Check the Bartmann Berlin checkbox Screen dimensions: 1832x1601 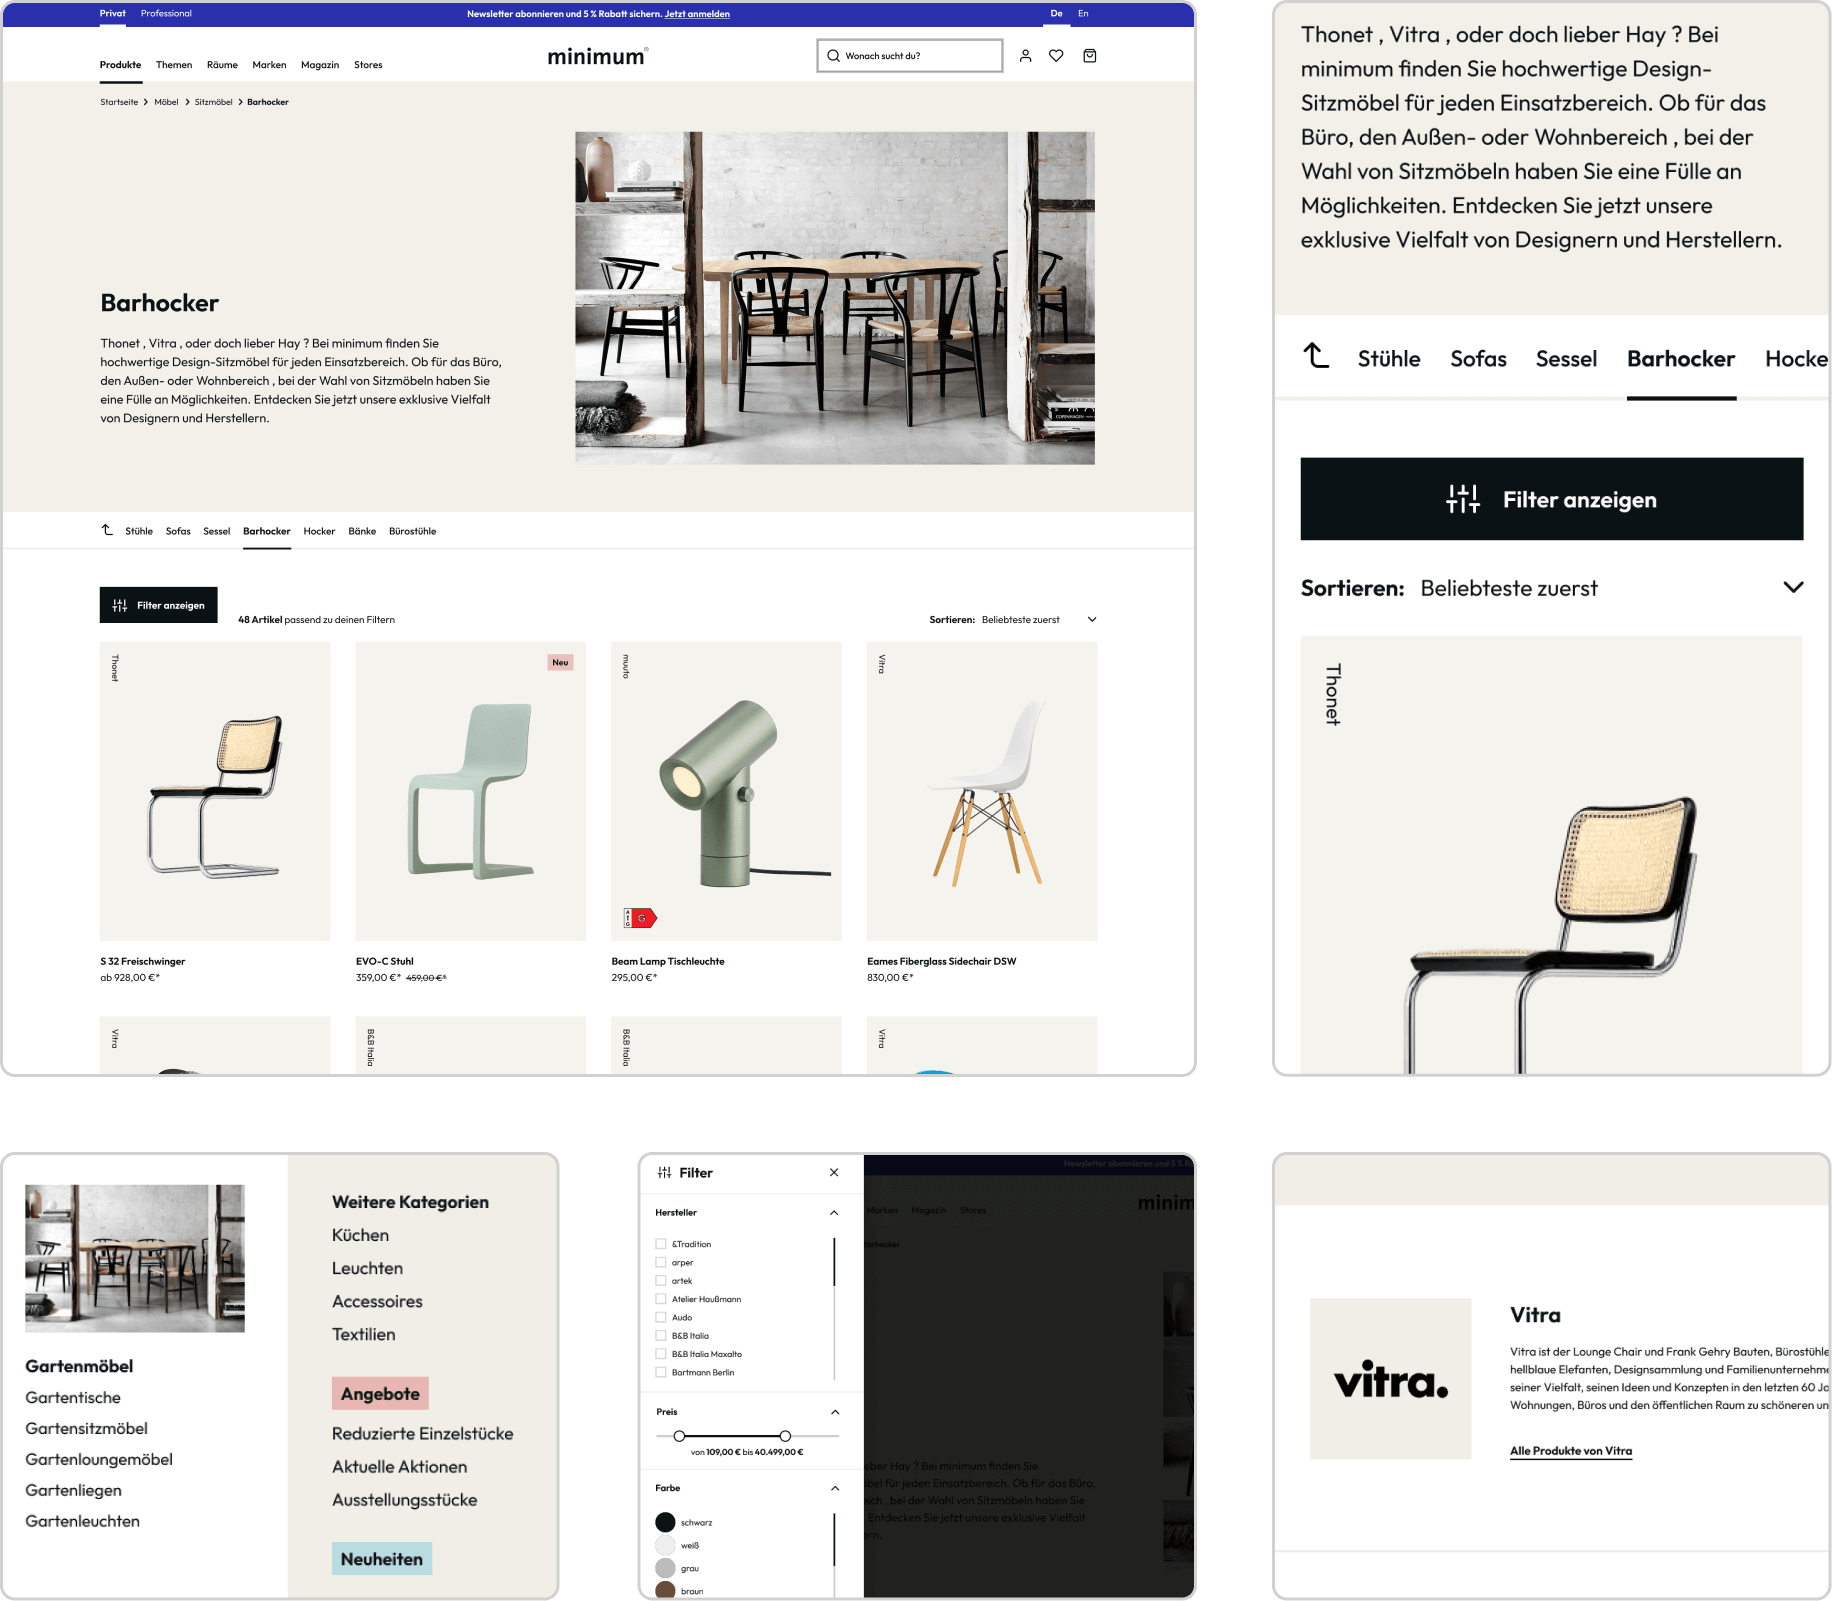click(x=660, y=1372)
